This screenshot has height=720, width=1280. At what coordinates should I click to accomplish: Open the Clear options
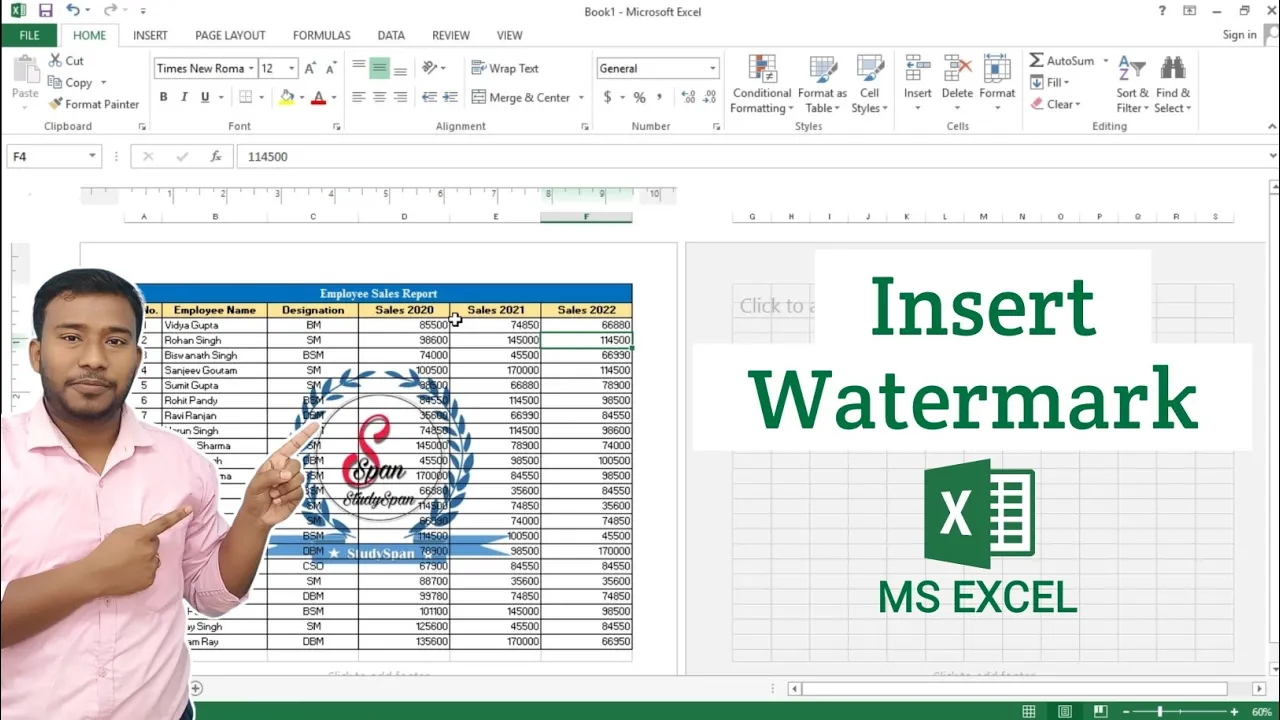coord(1055,104)
